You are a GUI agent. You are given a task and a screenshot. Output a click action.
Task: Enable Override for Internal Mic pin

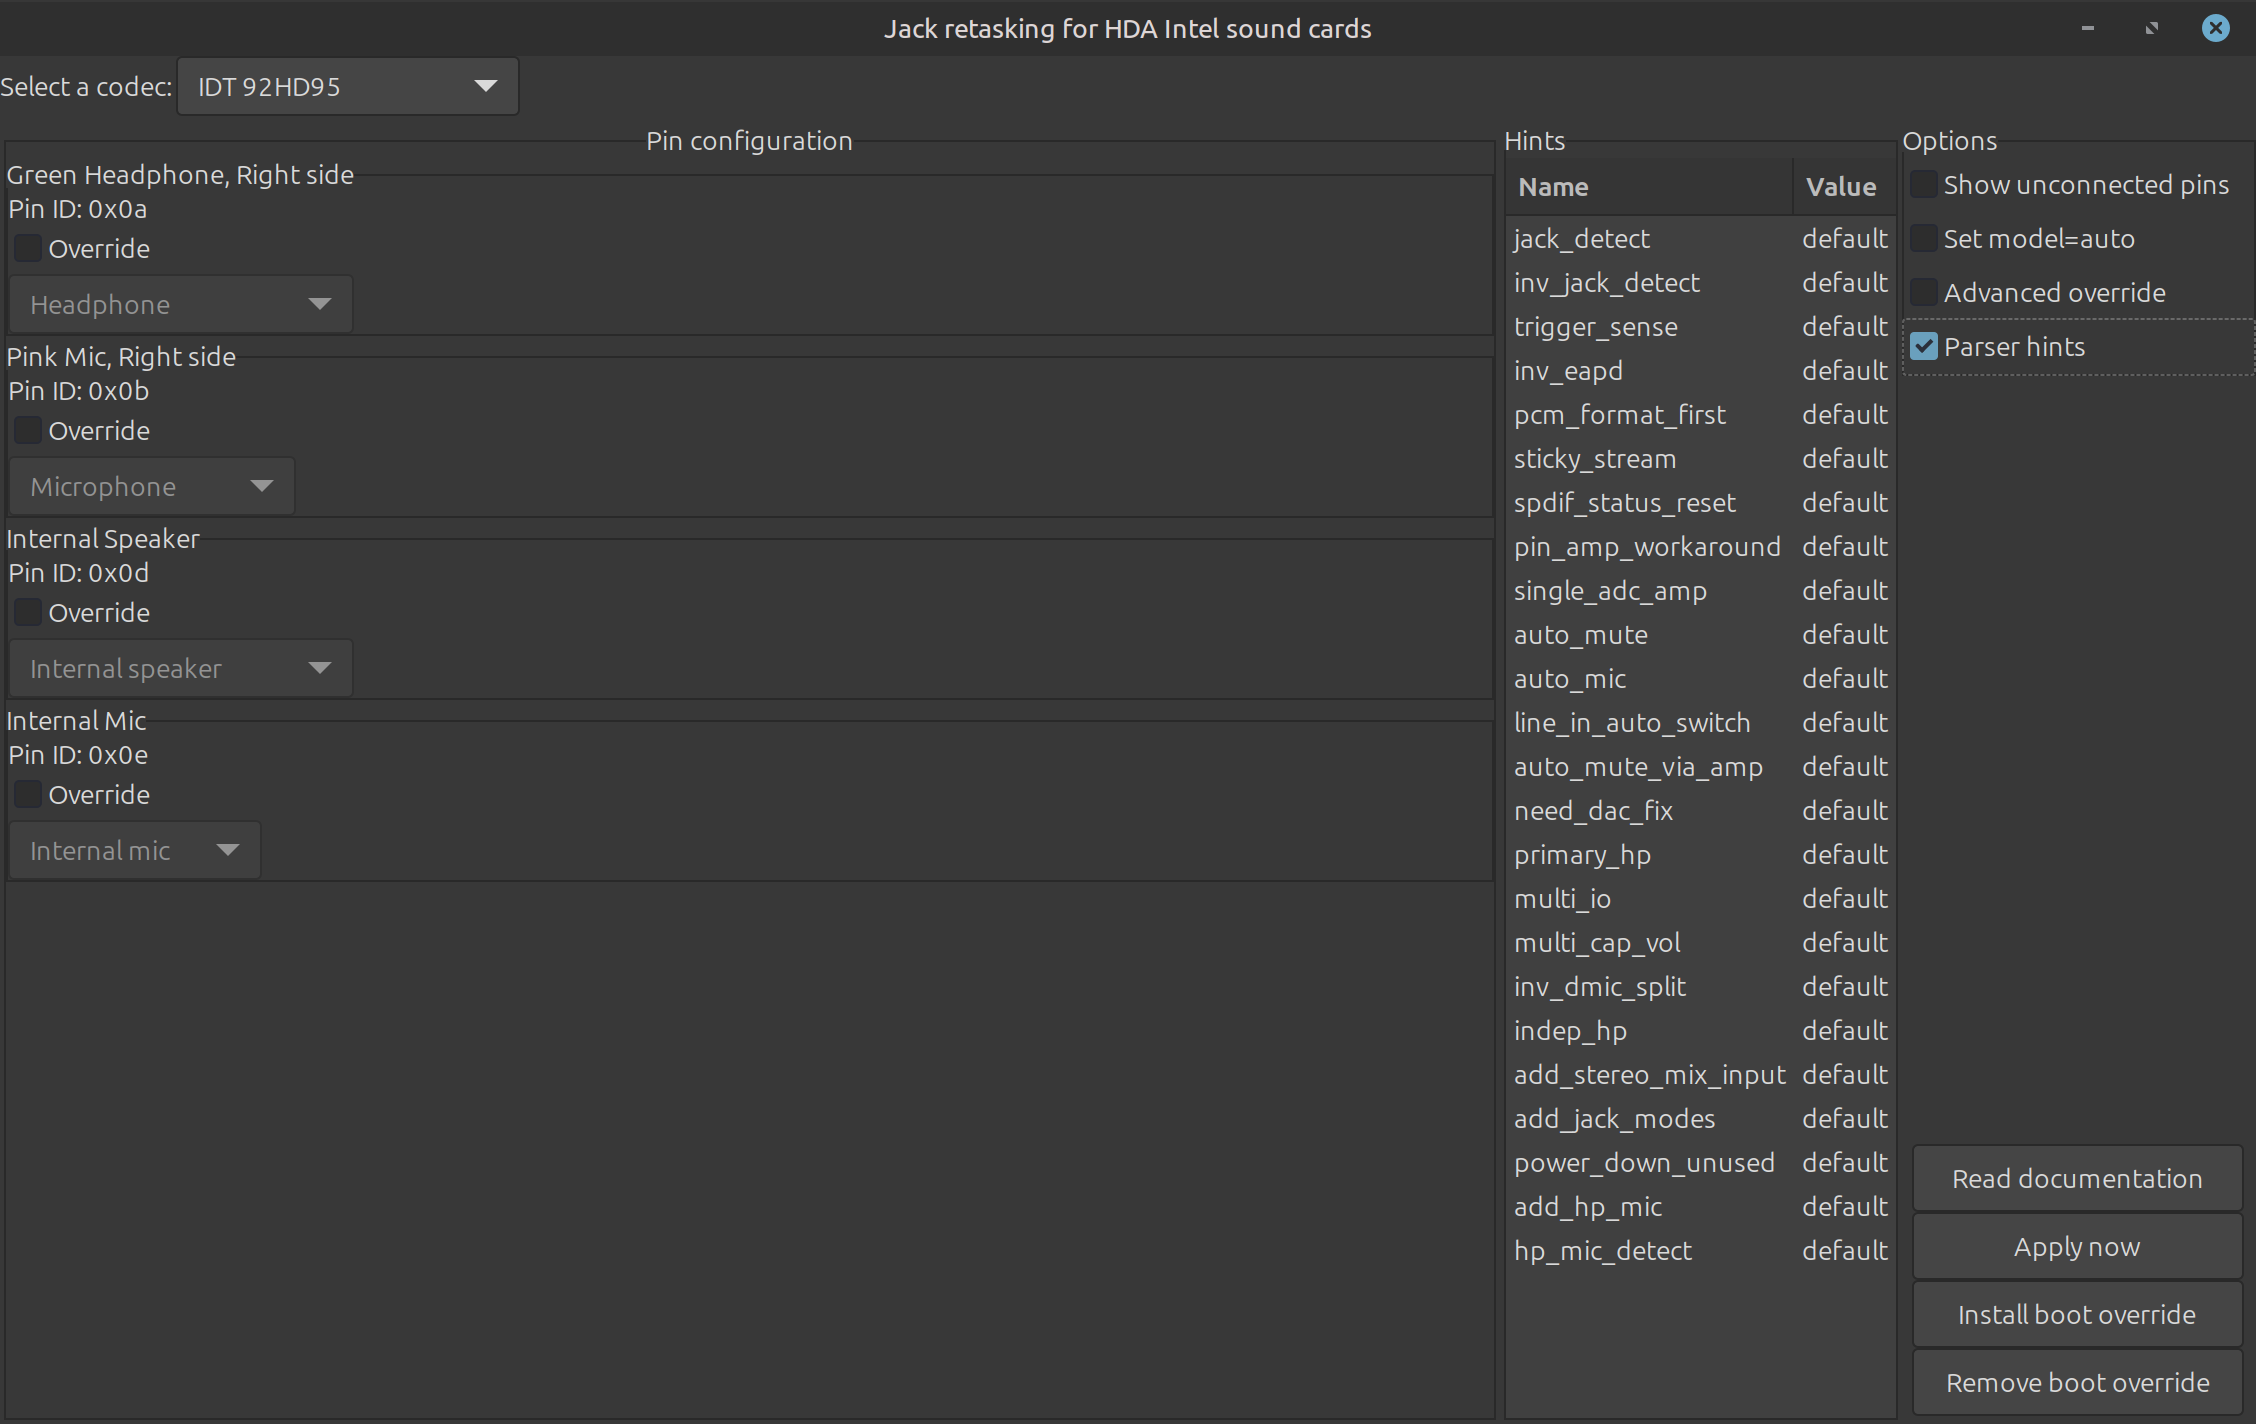pyautogui.click(x=28, y=794)
